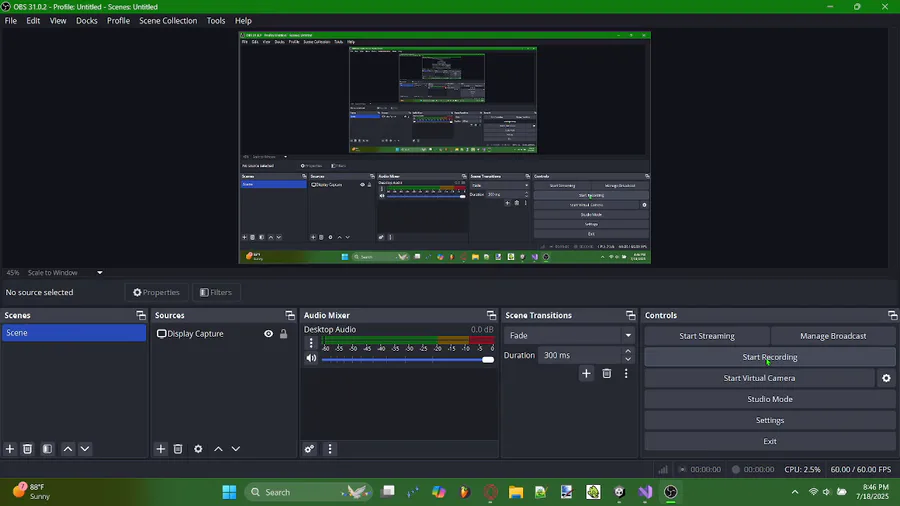Open Audio Mixer options three-dot menu
The height and width of the screenshot is (506, 900).
coord(330,449)
